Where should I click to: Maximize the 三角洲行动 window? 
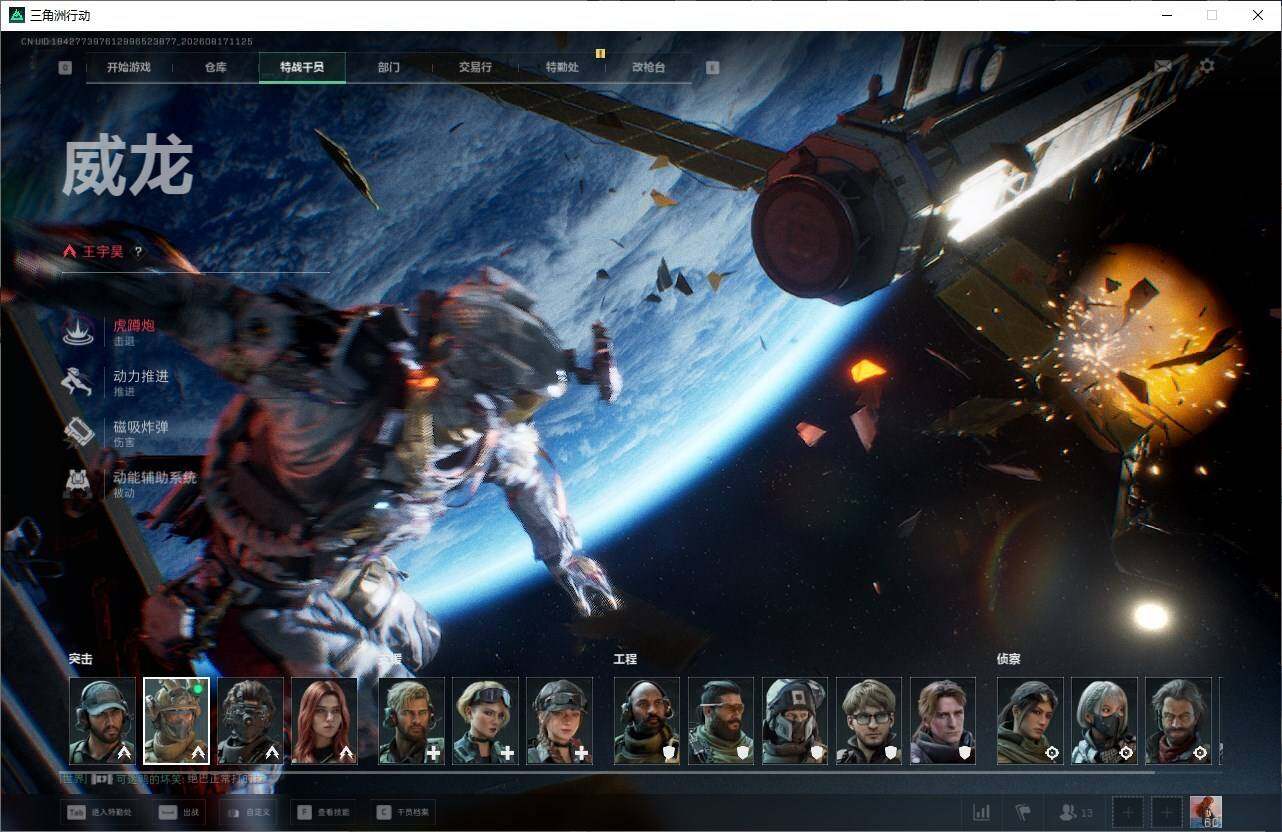point(1212,15)
